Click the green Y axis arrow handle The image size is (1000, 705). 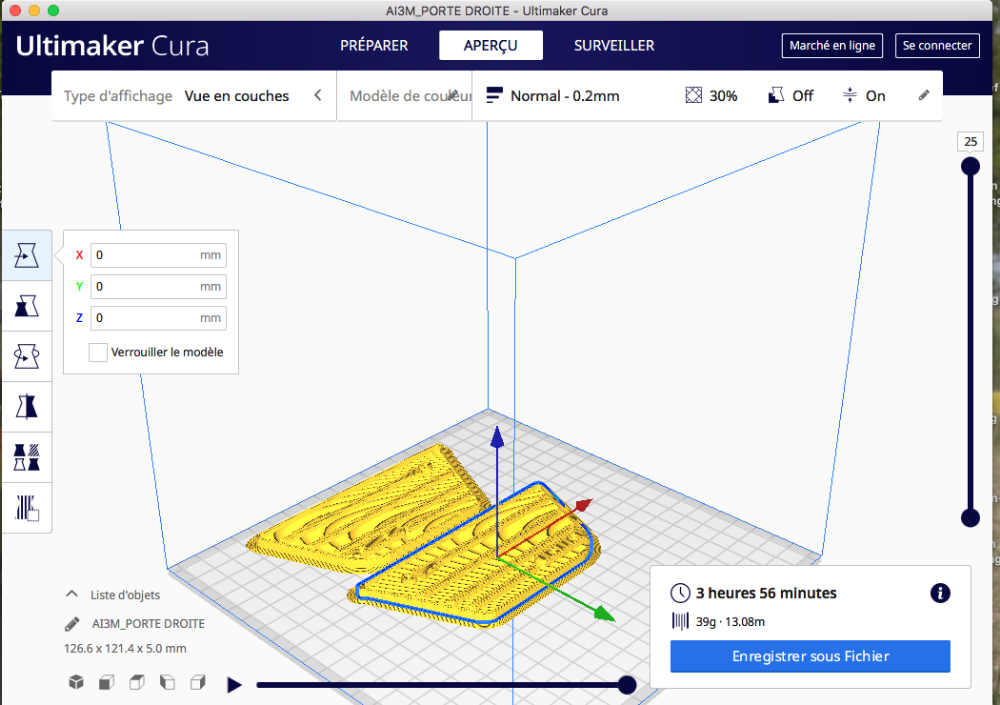coord(603,614)
